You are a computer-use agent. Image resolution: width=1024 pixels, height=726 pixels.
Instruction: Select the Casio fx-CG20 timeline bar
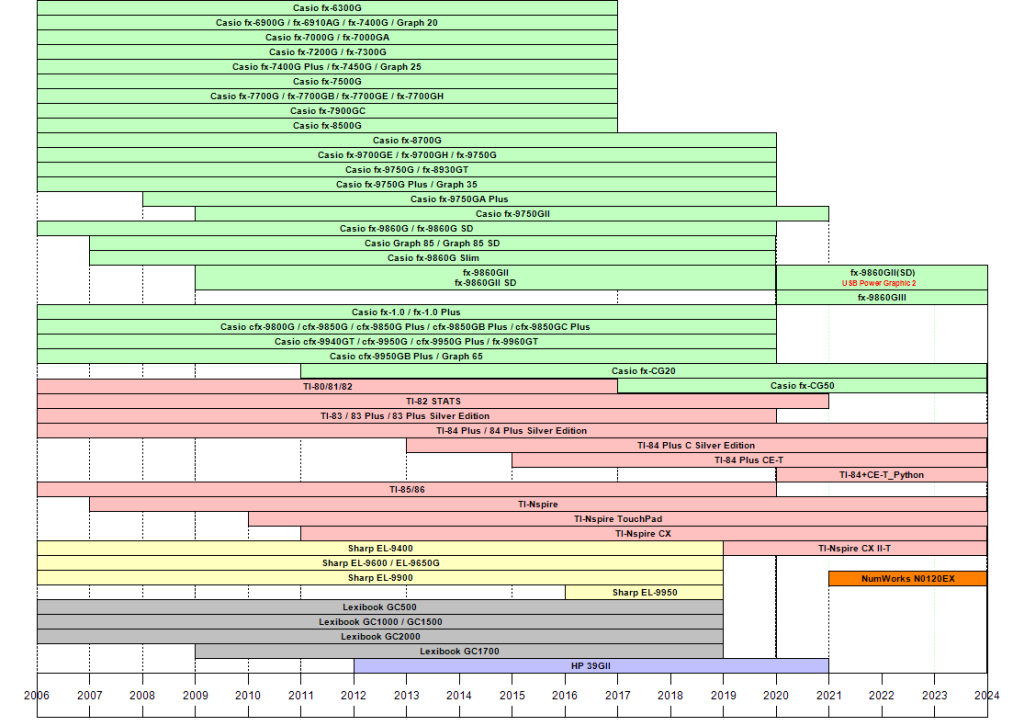click(644, 371)
